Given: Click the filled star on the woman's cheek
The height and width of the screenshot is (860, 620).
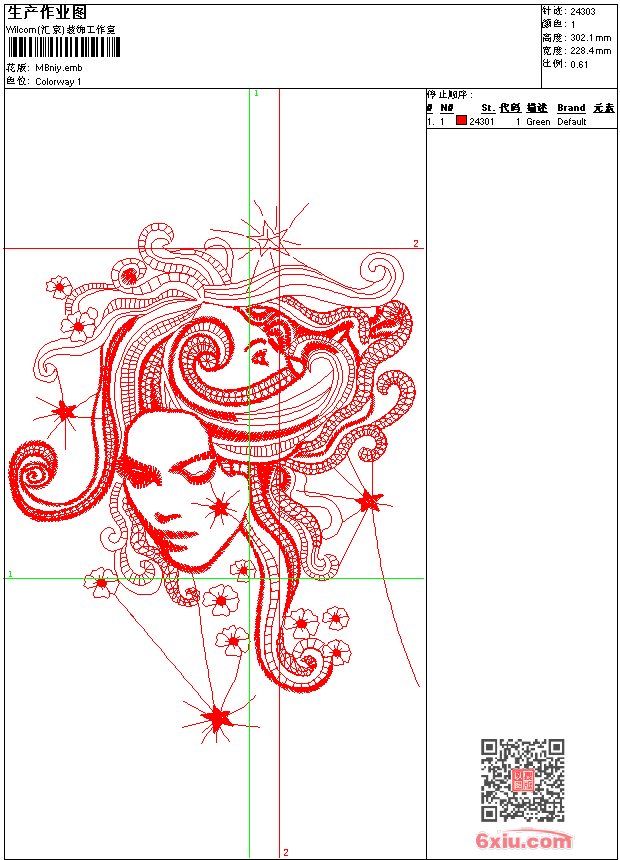Looking at the screenshot, I should [x=219, y=507].
